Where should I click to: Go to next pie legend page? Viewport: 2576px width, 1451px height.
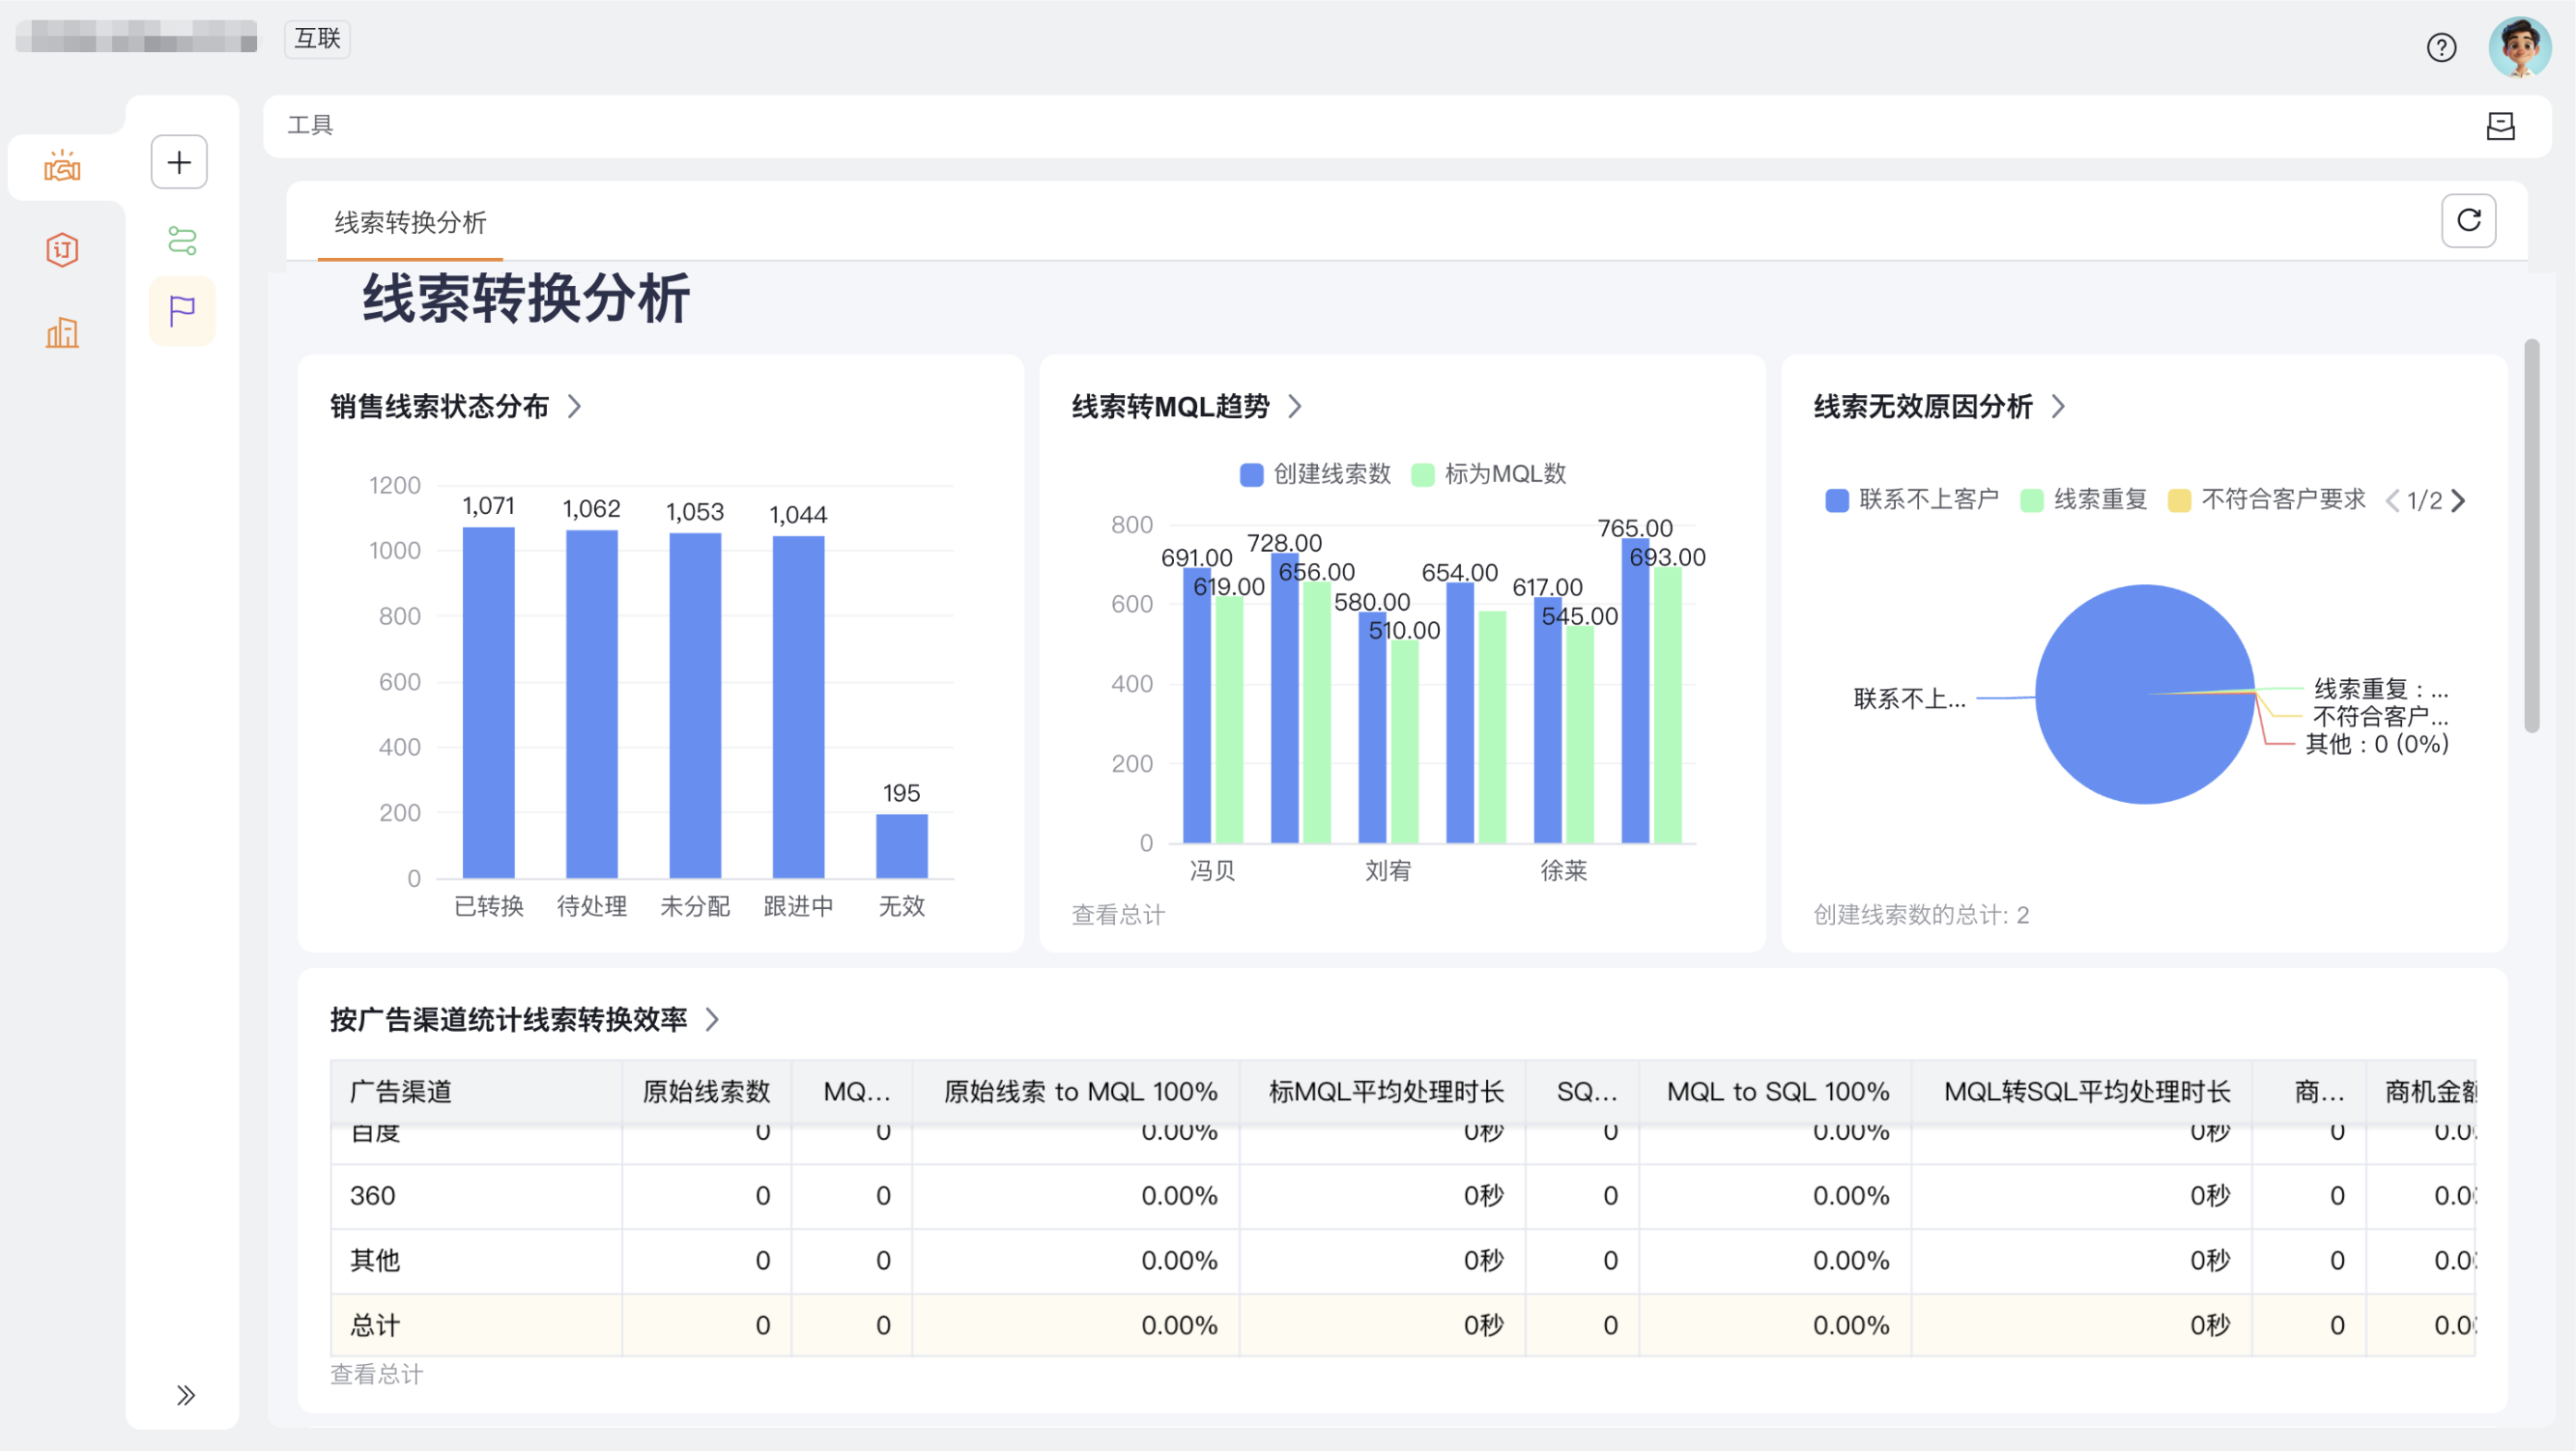[x=2459, y=500]
